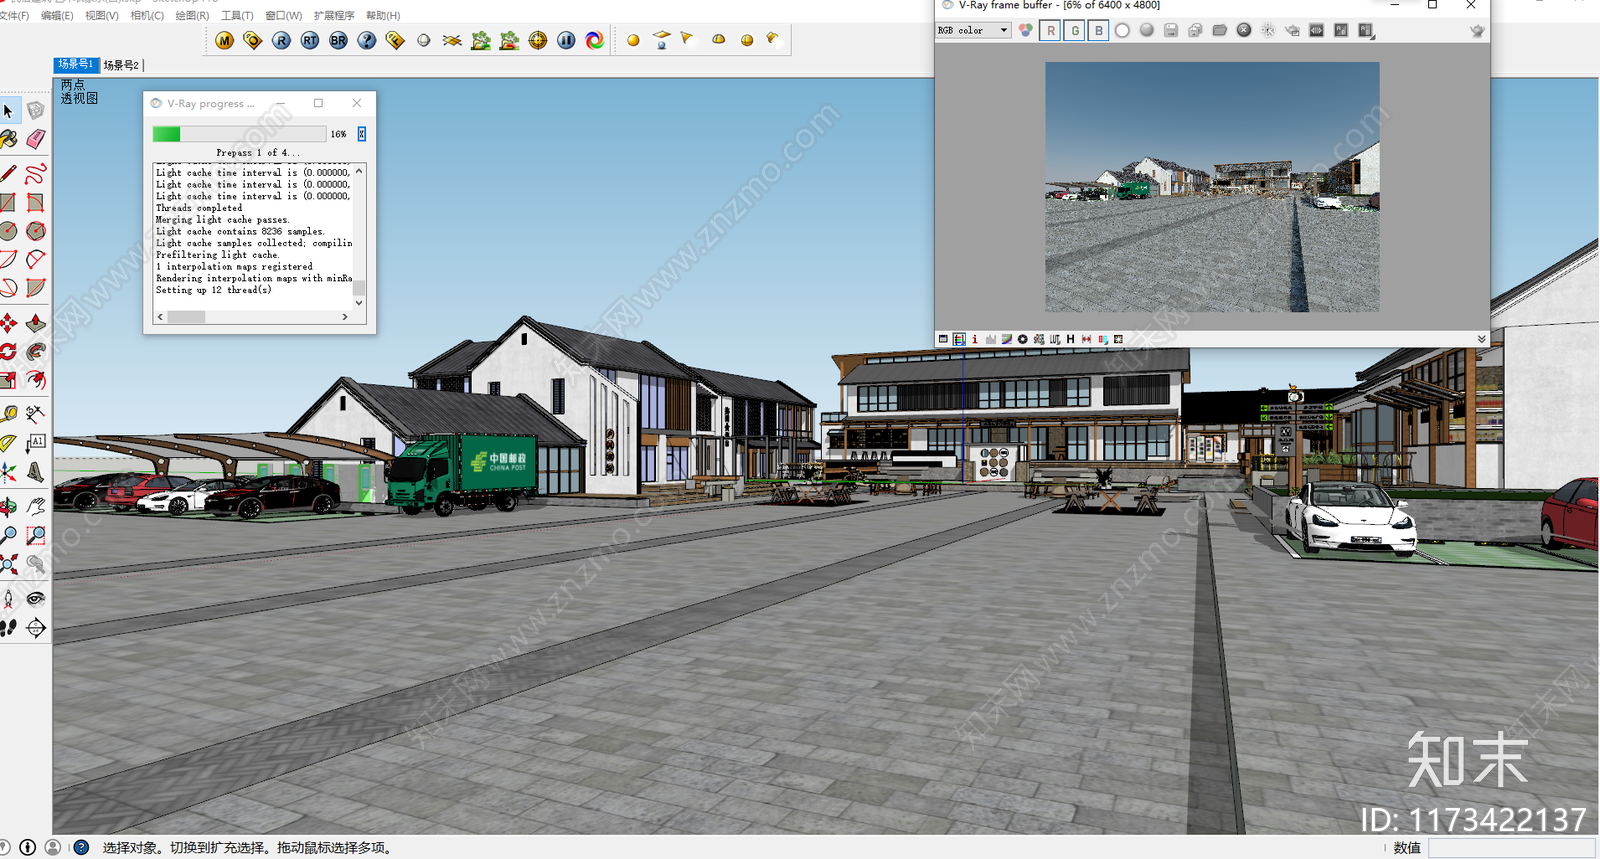Screen dimensions: 1600x859
Task: Toggle LUT correction in frame buffer
Action: click(x=1054, y=339)
